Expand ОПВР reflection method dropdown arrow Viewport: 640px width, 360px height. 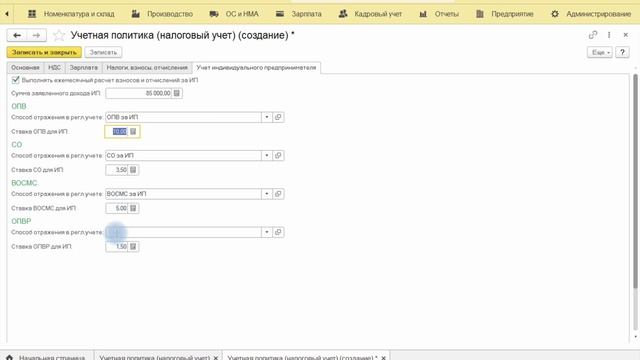(x=267, y=232)
